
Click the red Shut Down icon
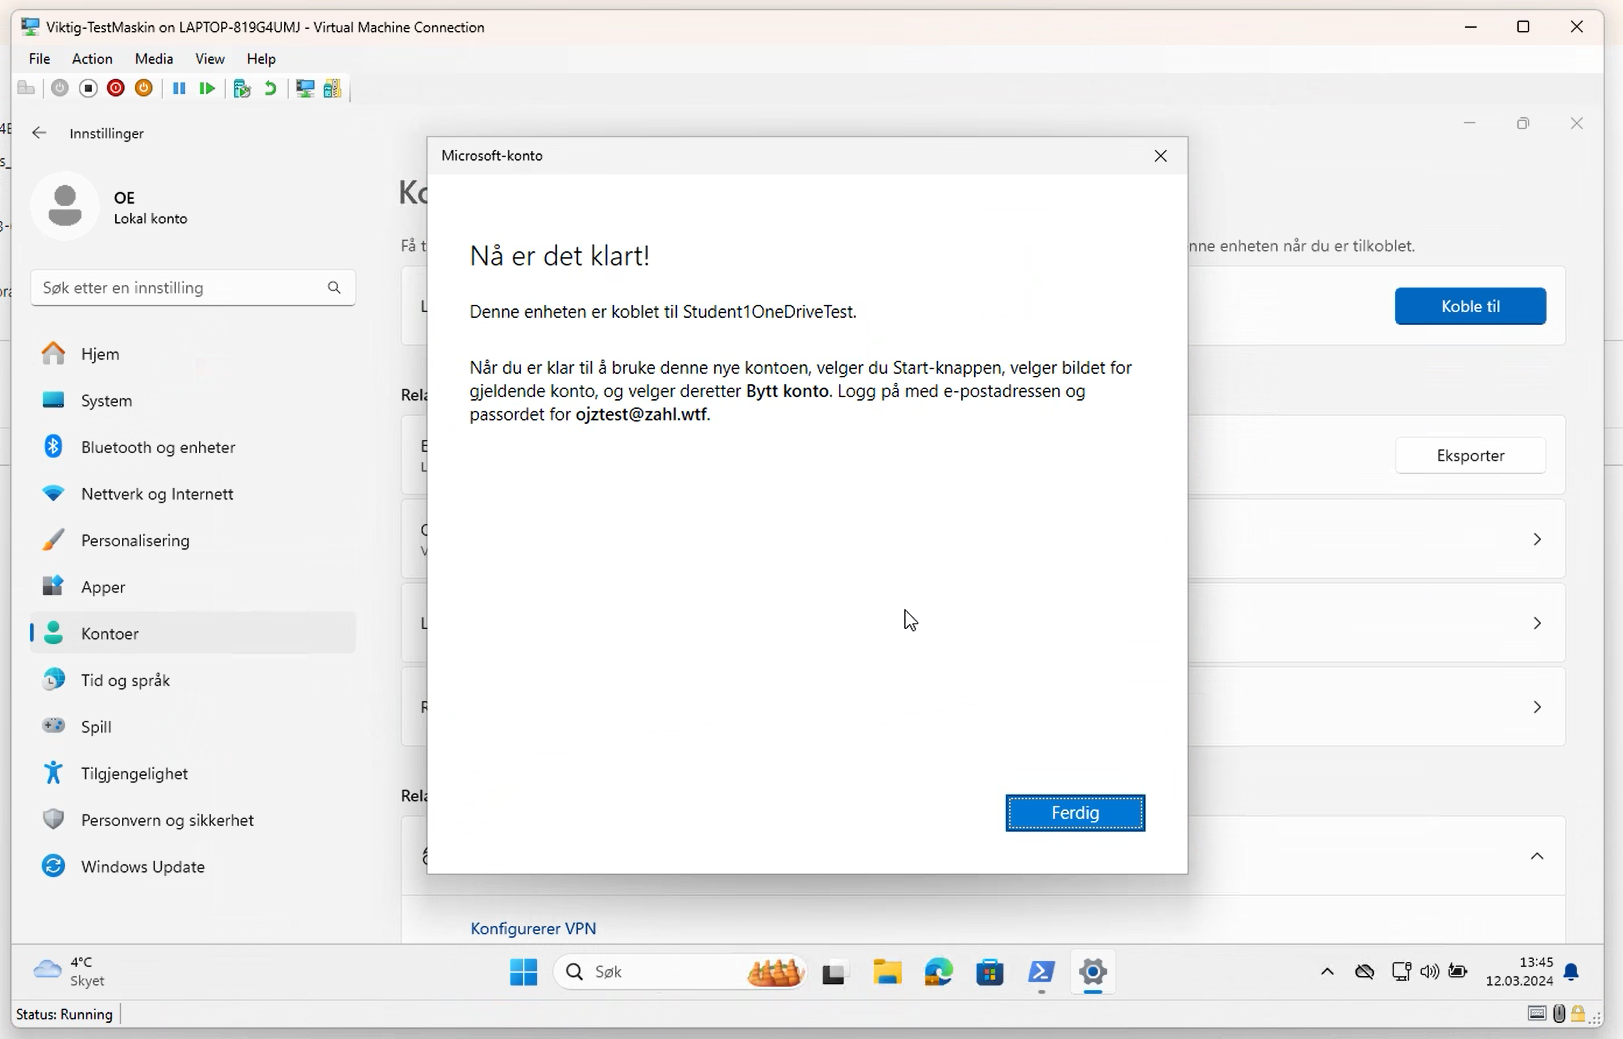tap(116, 89)
